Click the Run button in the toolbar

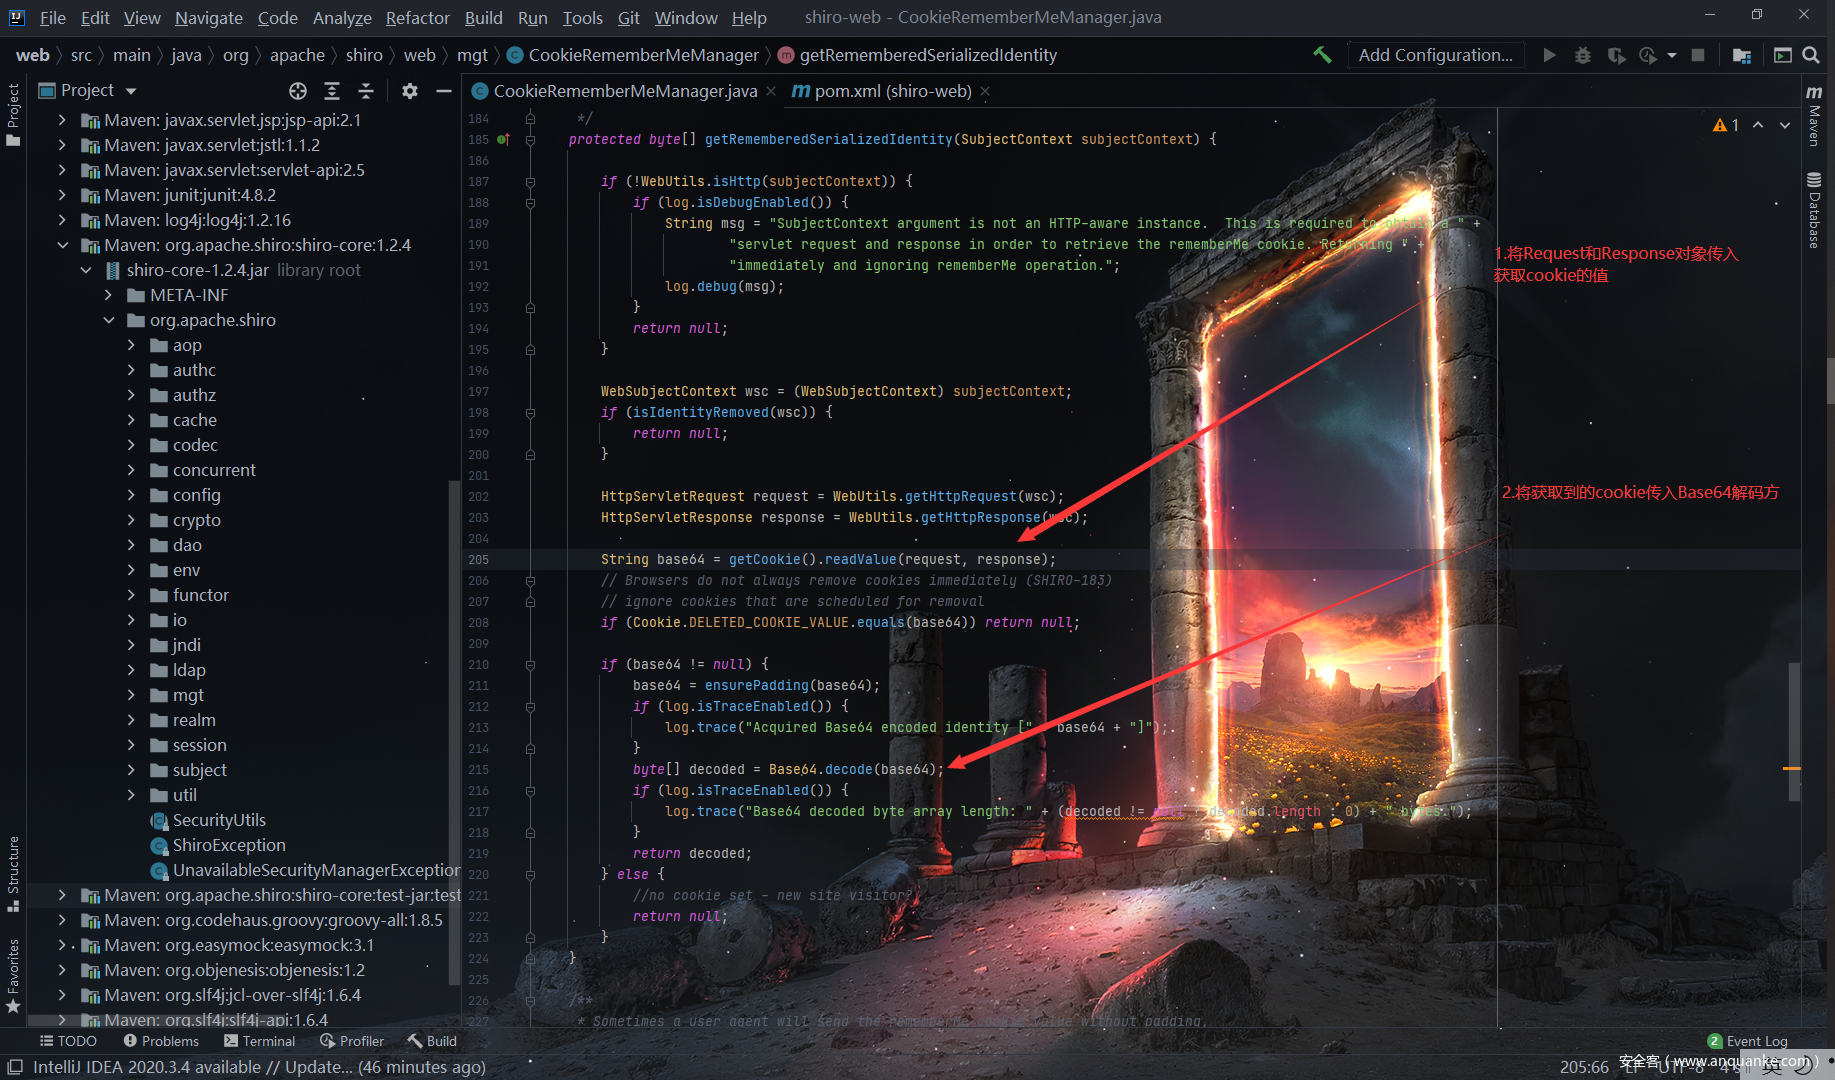tap(1549, 55)
